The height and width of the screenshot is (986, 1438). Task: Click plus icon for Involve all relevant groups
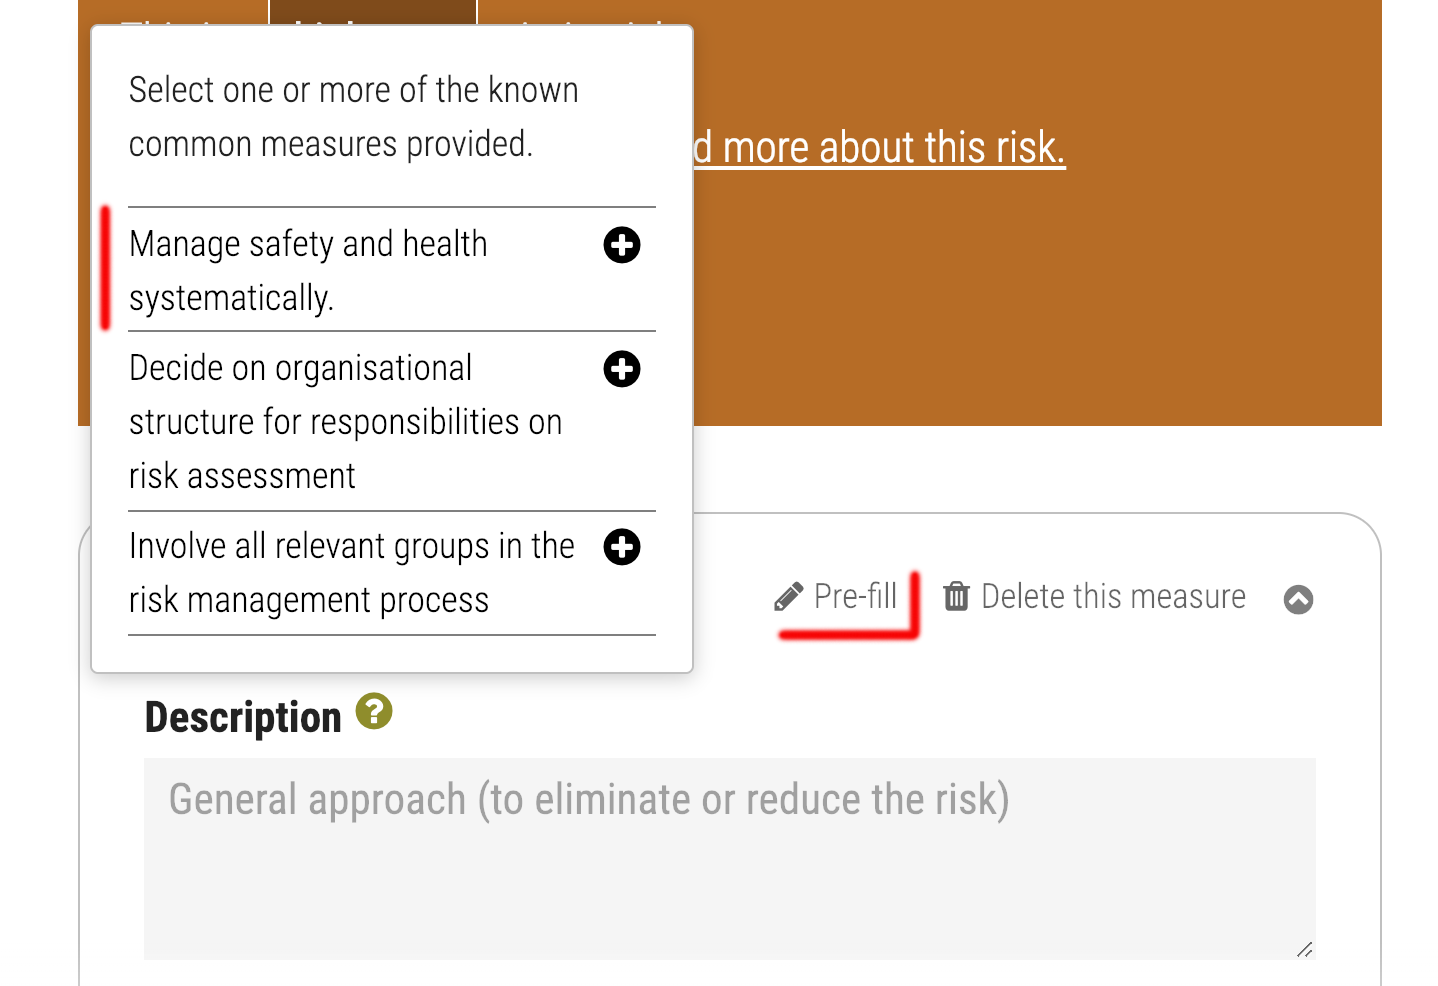coord(622,547)
